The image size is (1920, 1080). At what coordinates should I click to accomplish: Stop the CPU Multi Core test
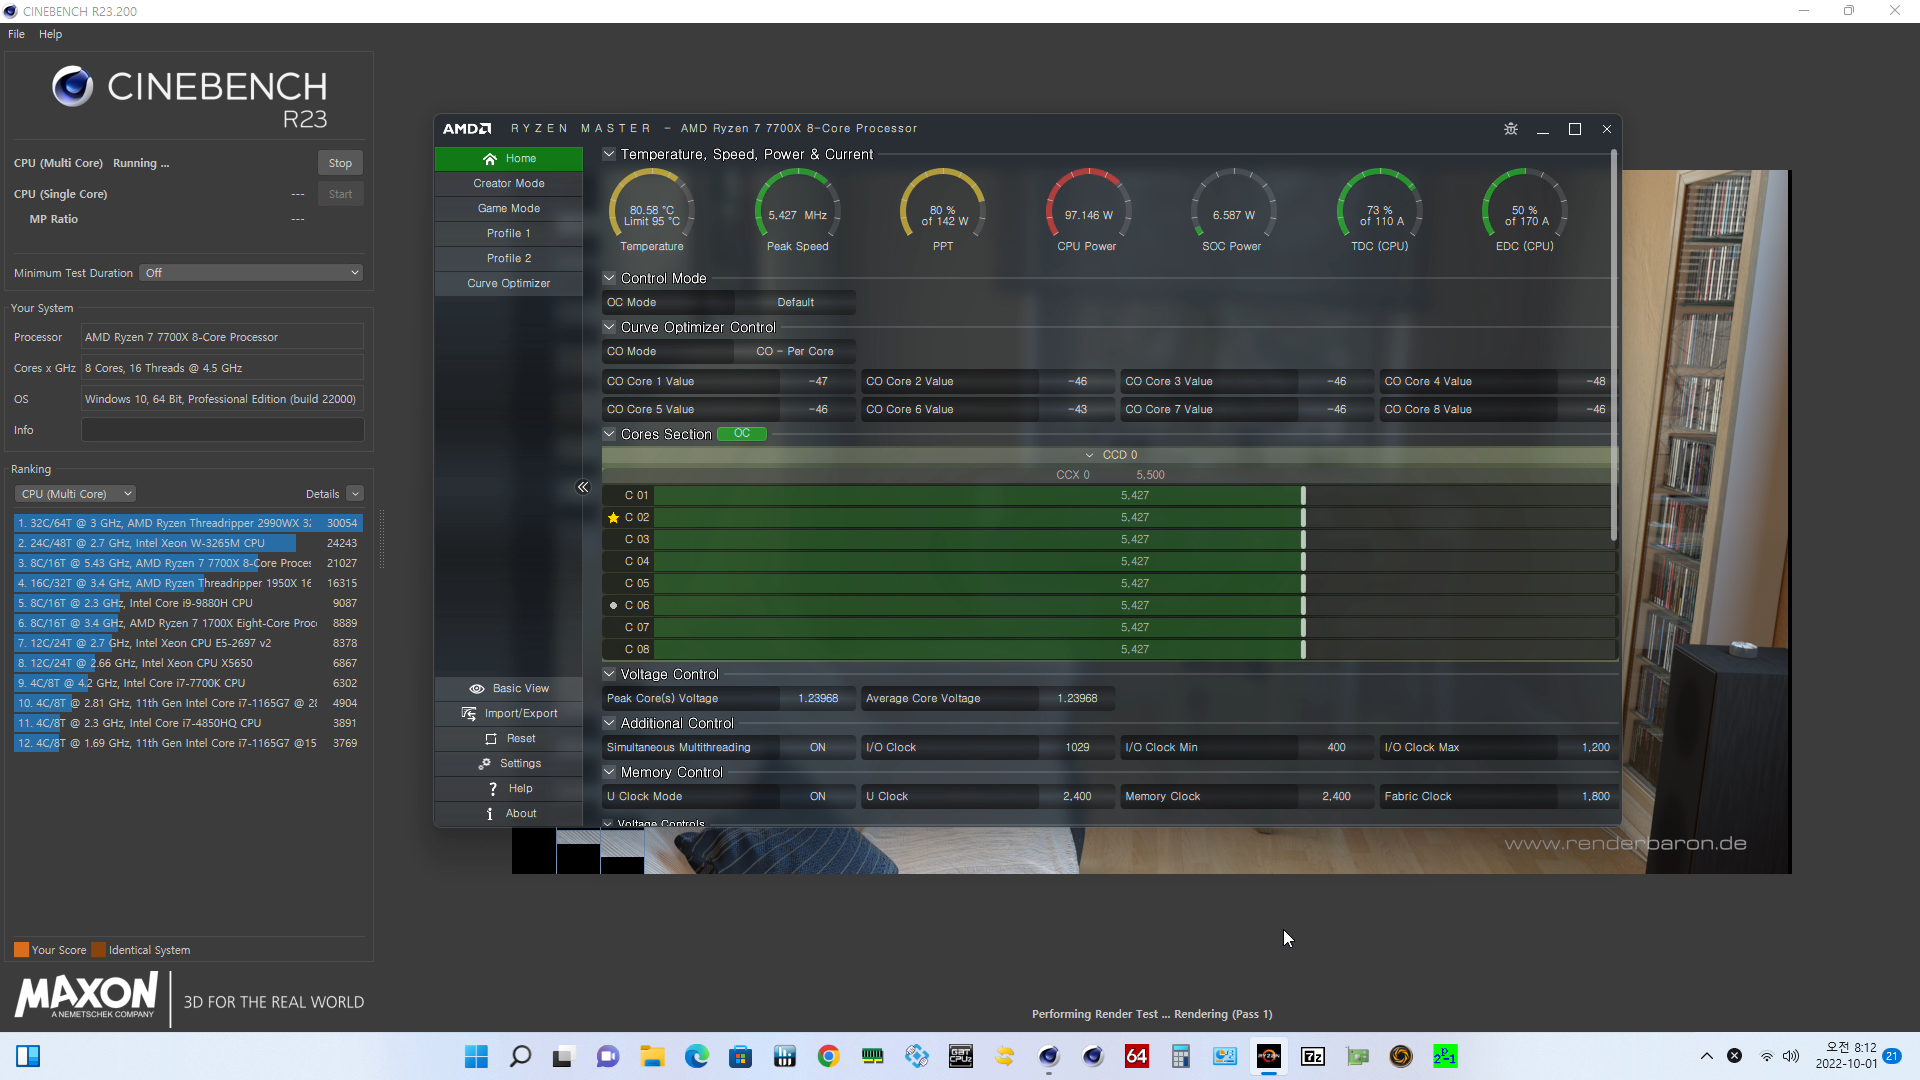pyautogui.click(x=340, y=163)
